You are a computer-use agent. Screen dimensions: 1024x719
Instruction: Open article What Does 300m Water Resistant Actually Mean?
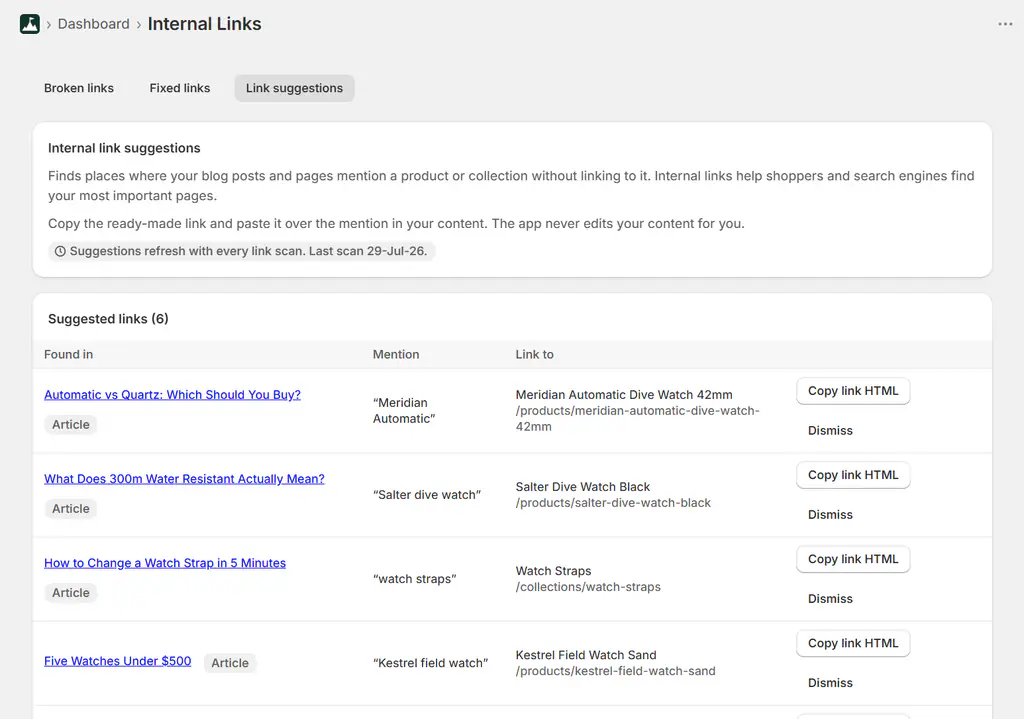click(184, 479)
